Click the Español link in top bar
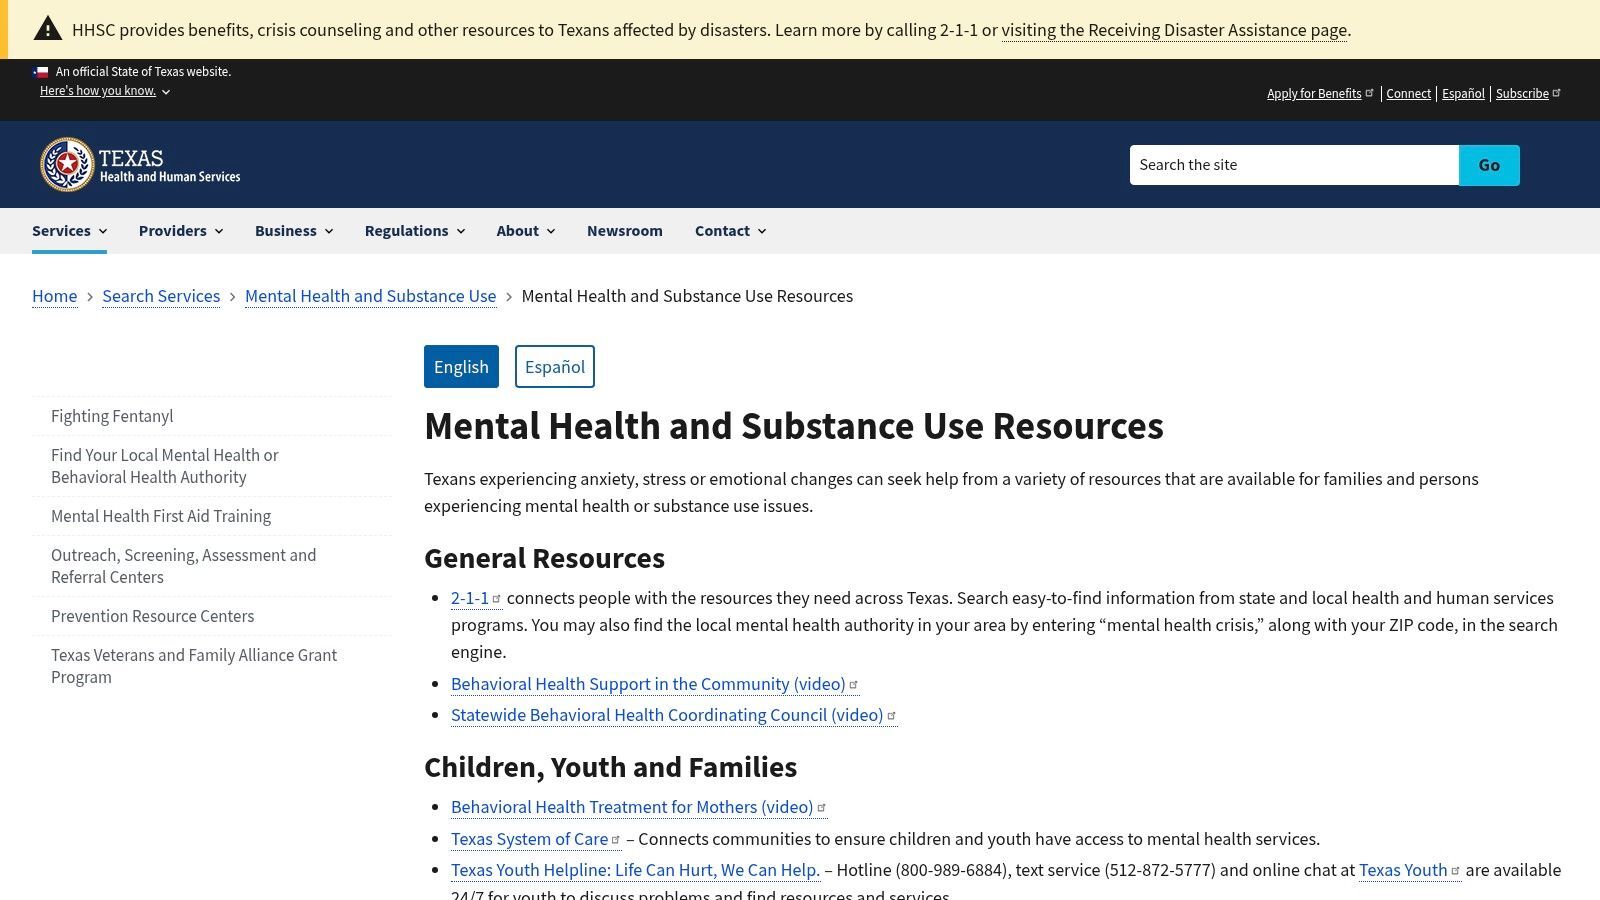The width and height of the screenshot is (1600, 900). [x=1463, y=94]
